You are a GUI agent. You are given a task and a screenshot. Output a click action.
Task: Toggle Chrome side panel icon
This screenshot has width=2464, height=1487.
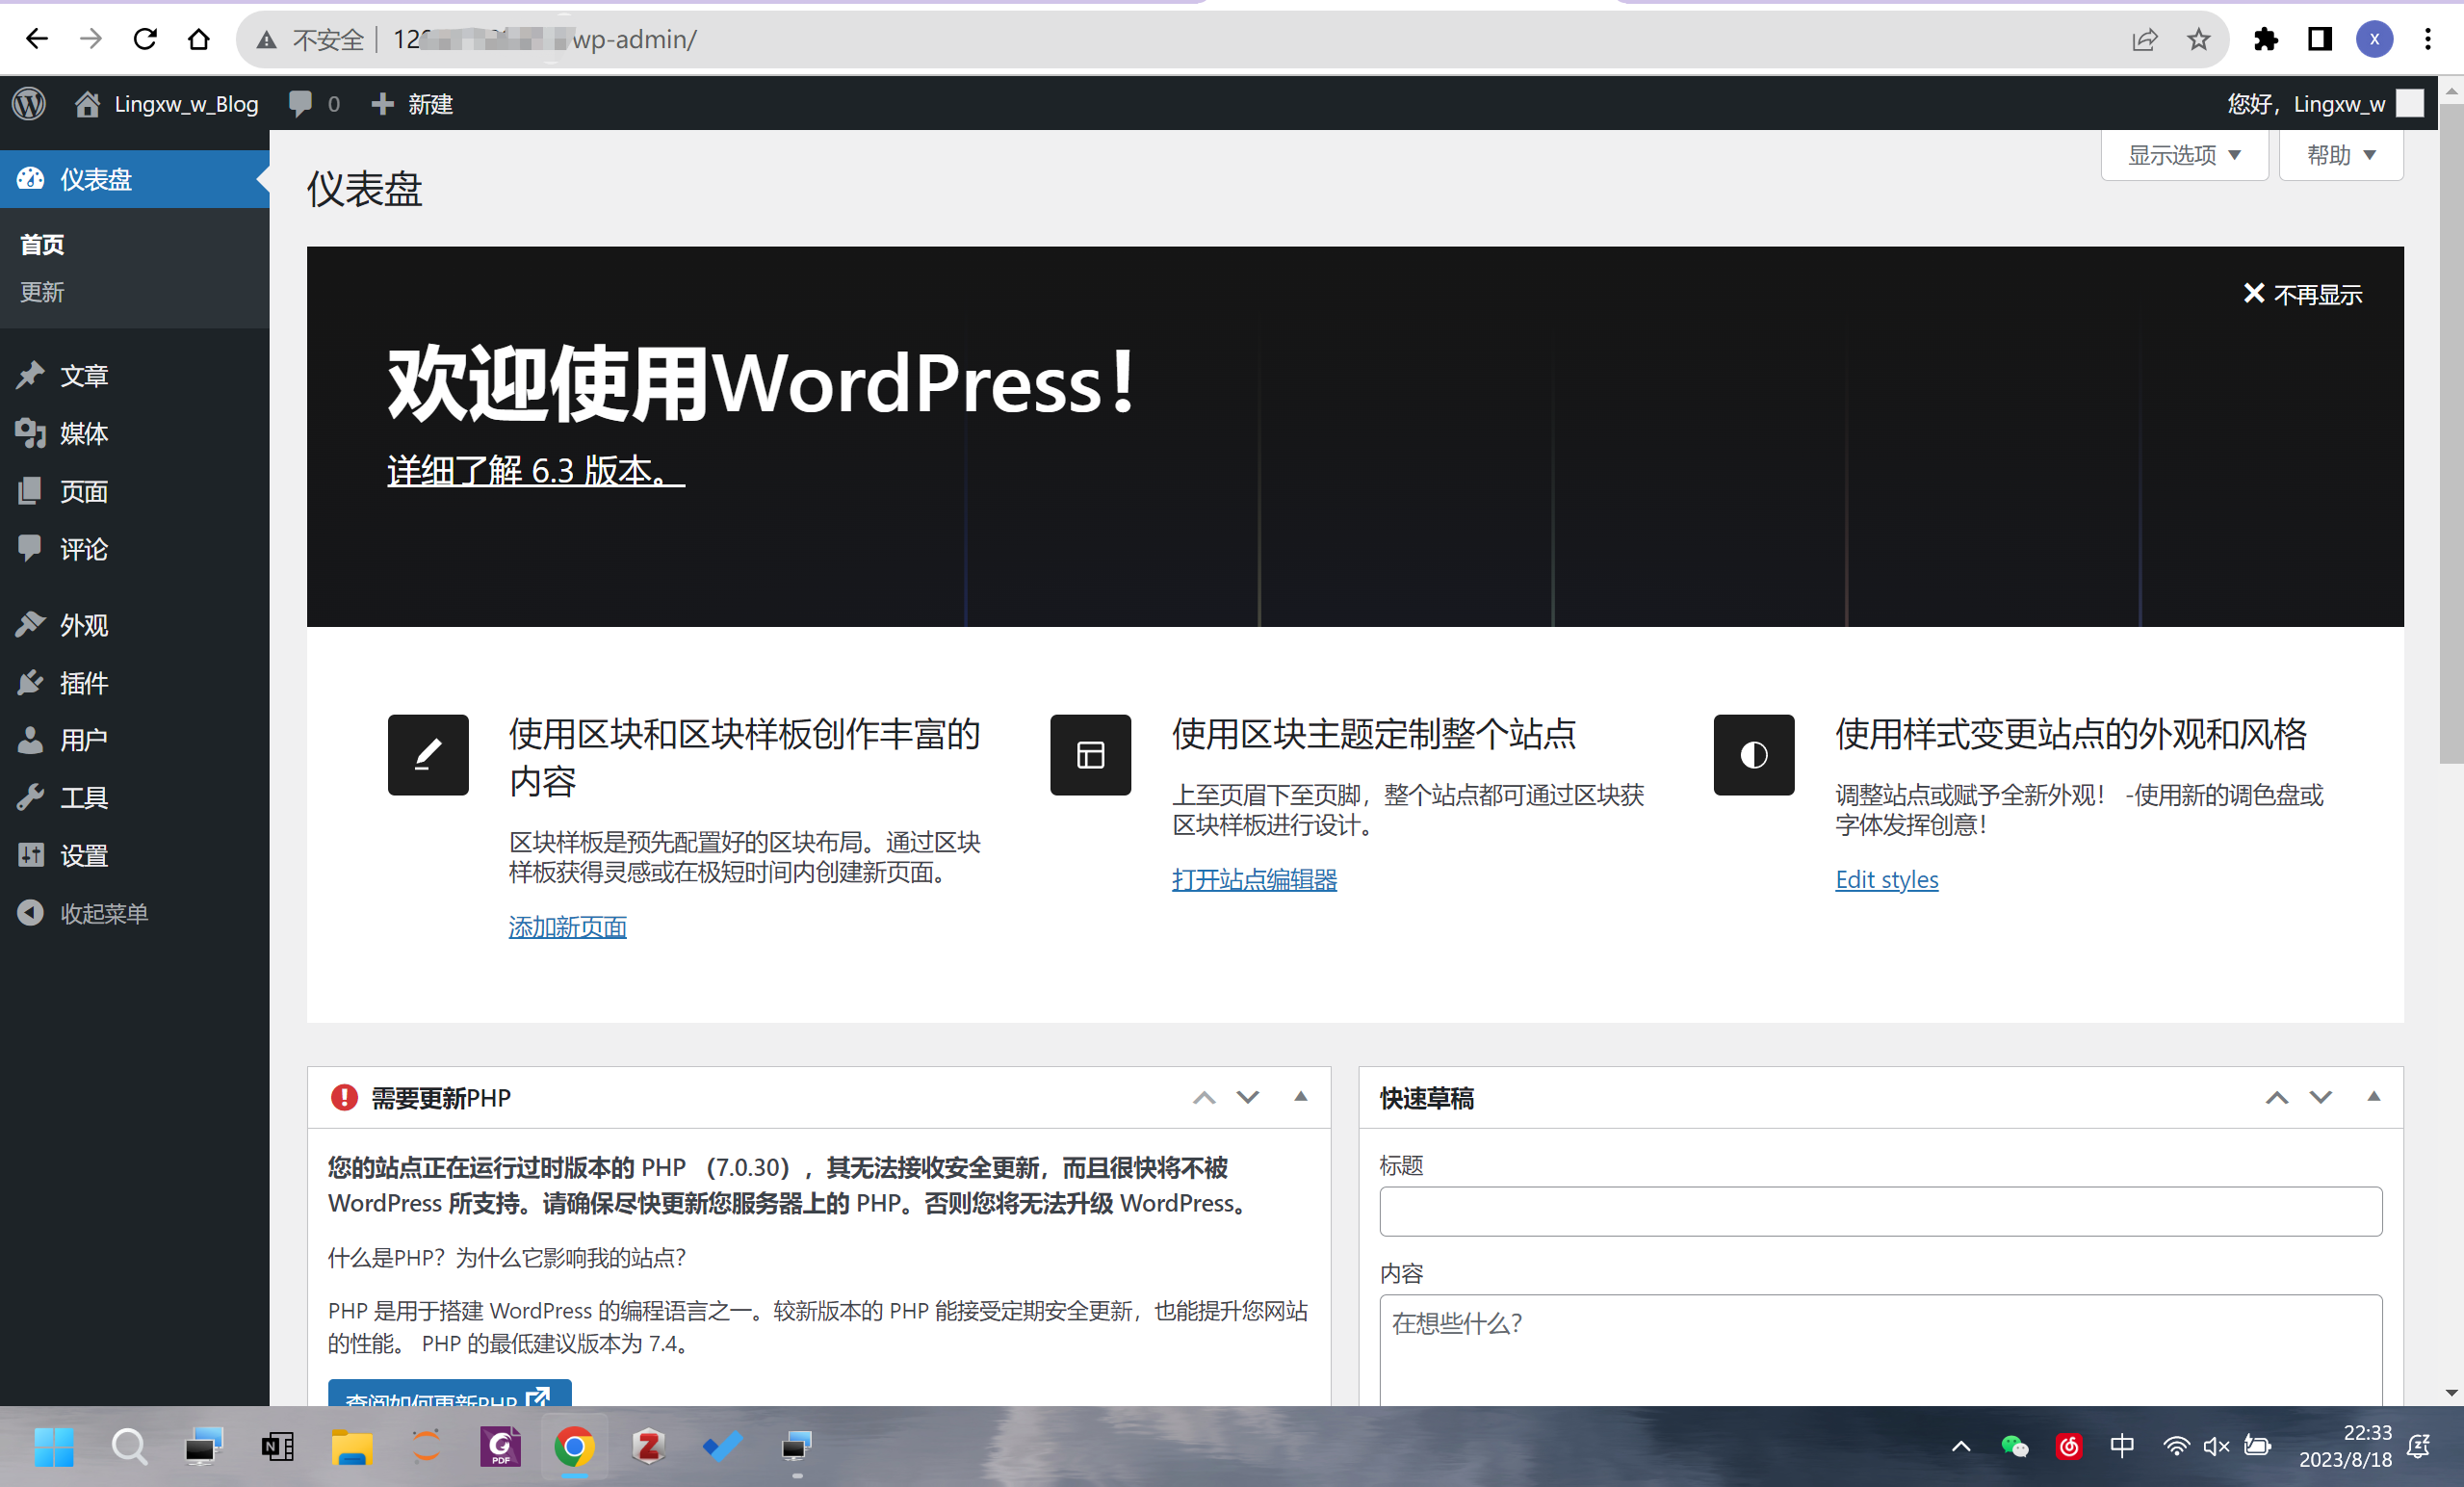coord(2320,39)
